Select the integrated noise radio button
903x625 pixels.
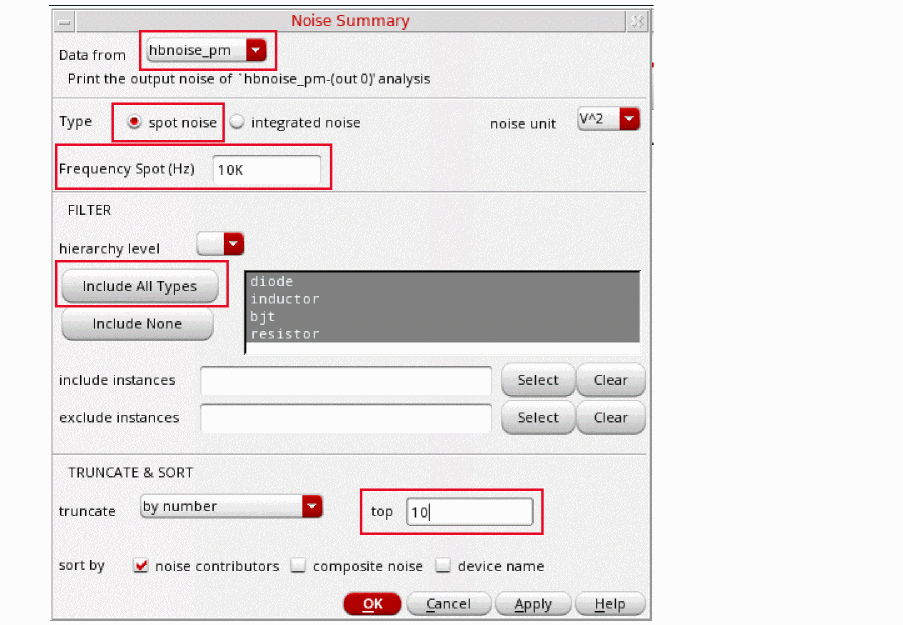237,122
